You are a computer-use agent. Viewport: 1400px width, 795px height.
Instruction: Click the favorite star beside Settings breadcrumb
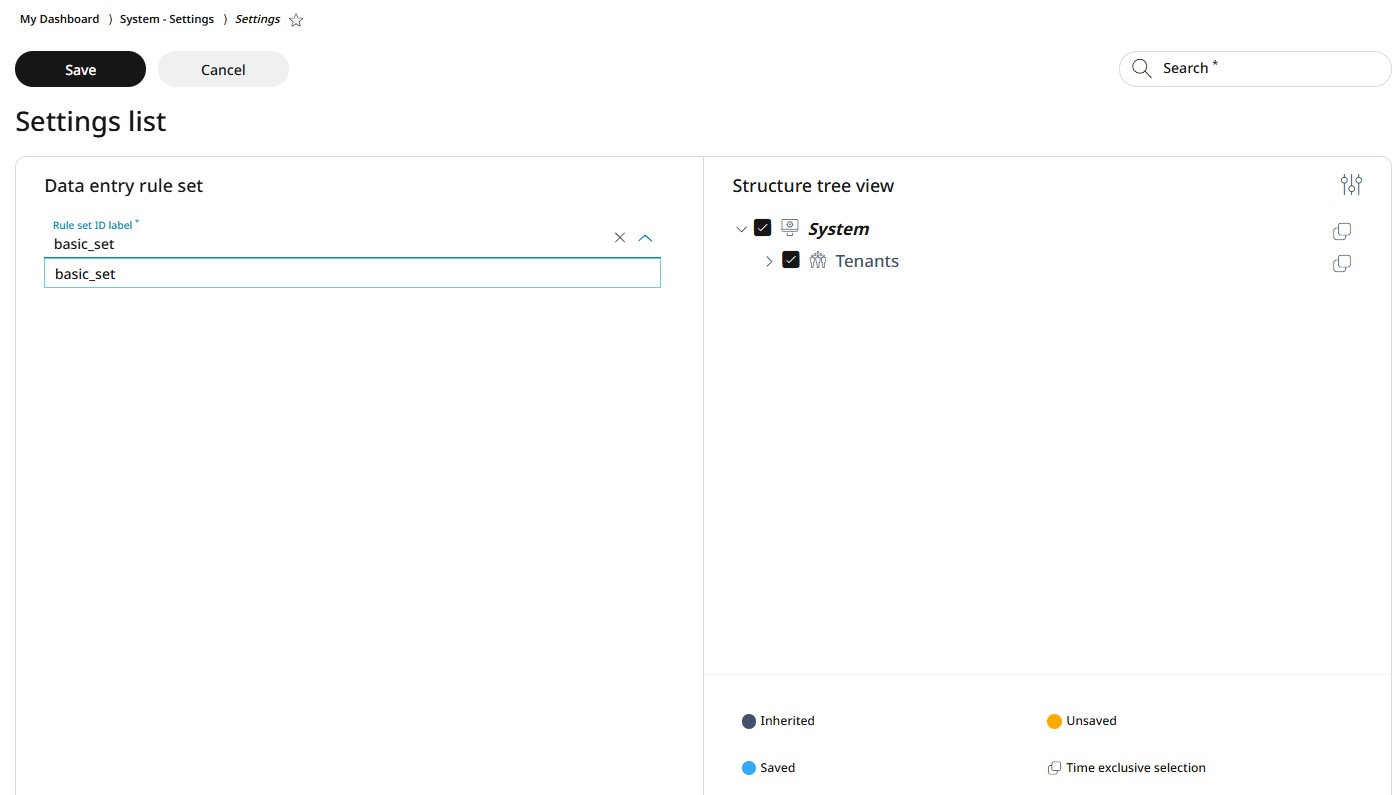click(296, 20)
